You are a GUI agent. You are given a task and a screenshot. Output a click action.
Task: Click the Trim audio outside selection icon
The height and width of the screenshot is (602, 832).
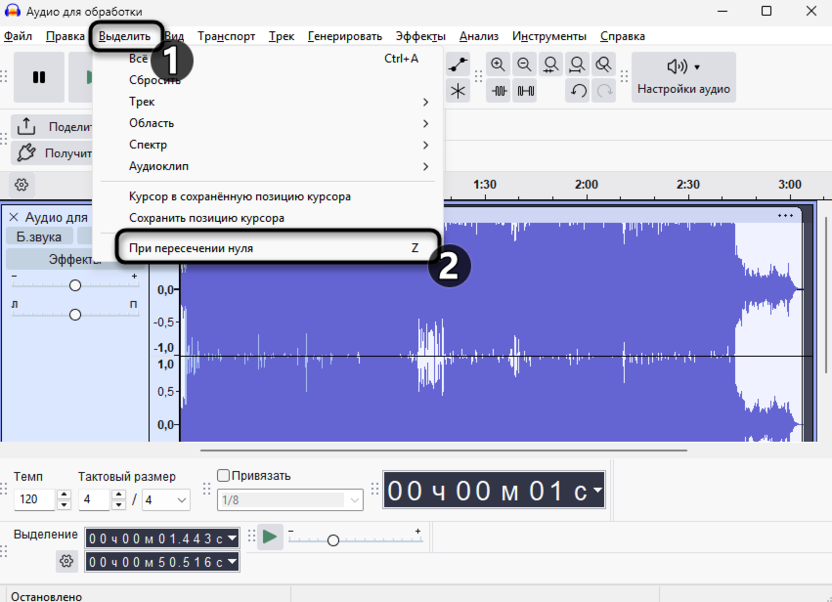tap(499, 91)
